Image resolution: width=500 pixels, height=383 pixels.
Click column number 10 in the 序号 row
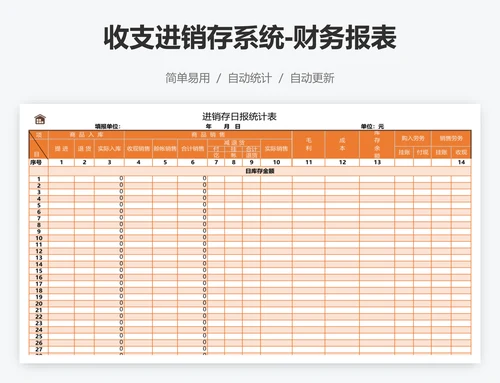tap(276, 162)
